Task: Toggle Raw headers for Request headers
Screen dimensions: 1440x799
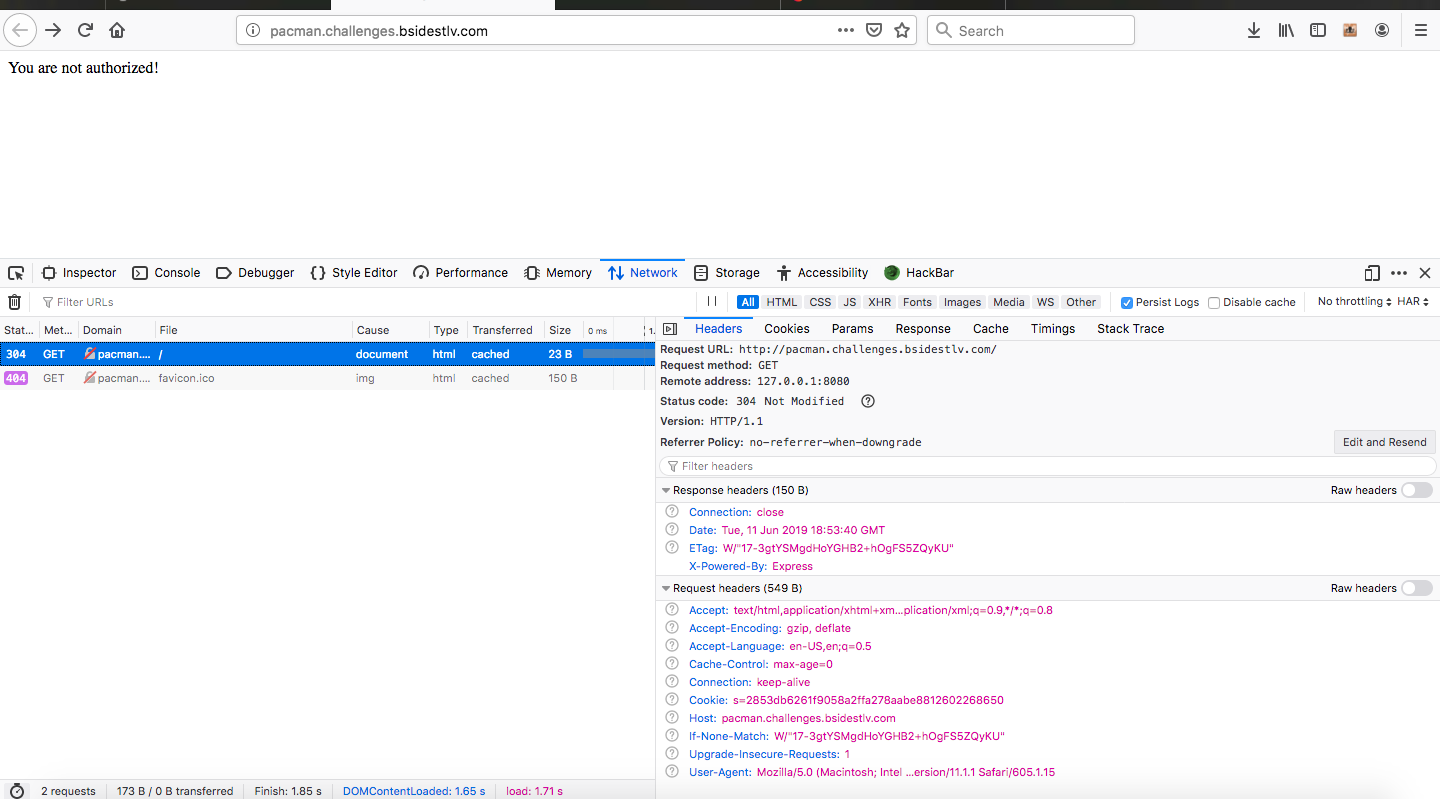Action: pyautogui.click(x=1416, y=588)
